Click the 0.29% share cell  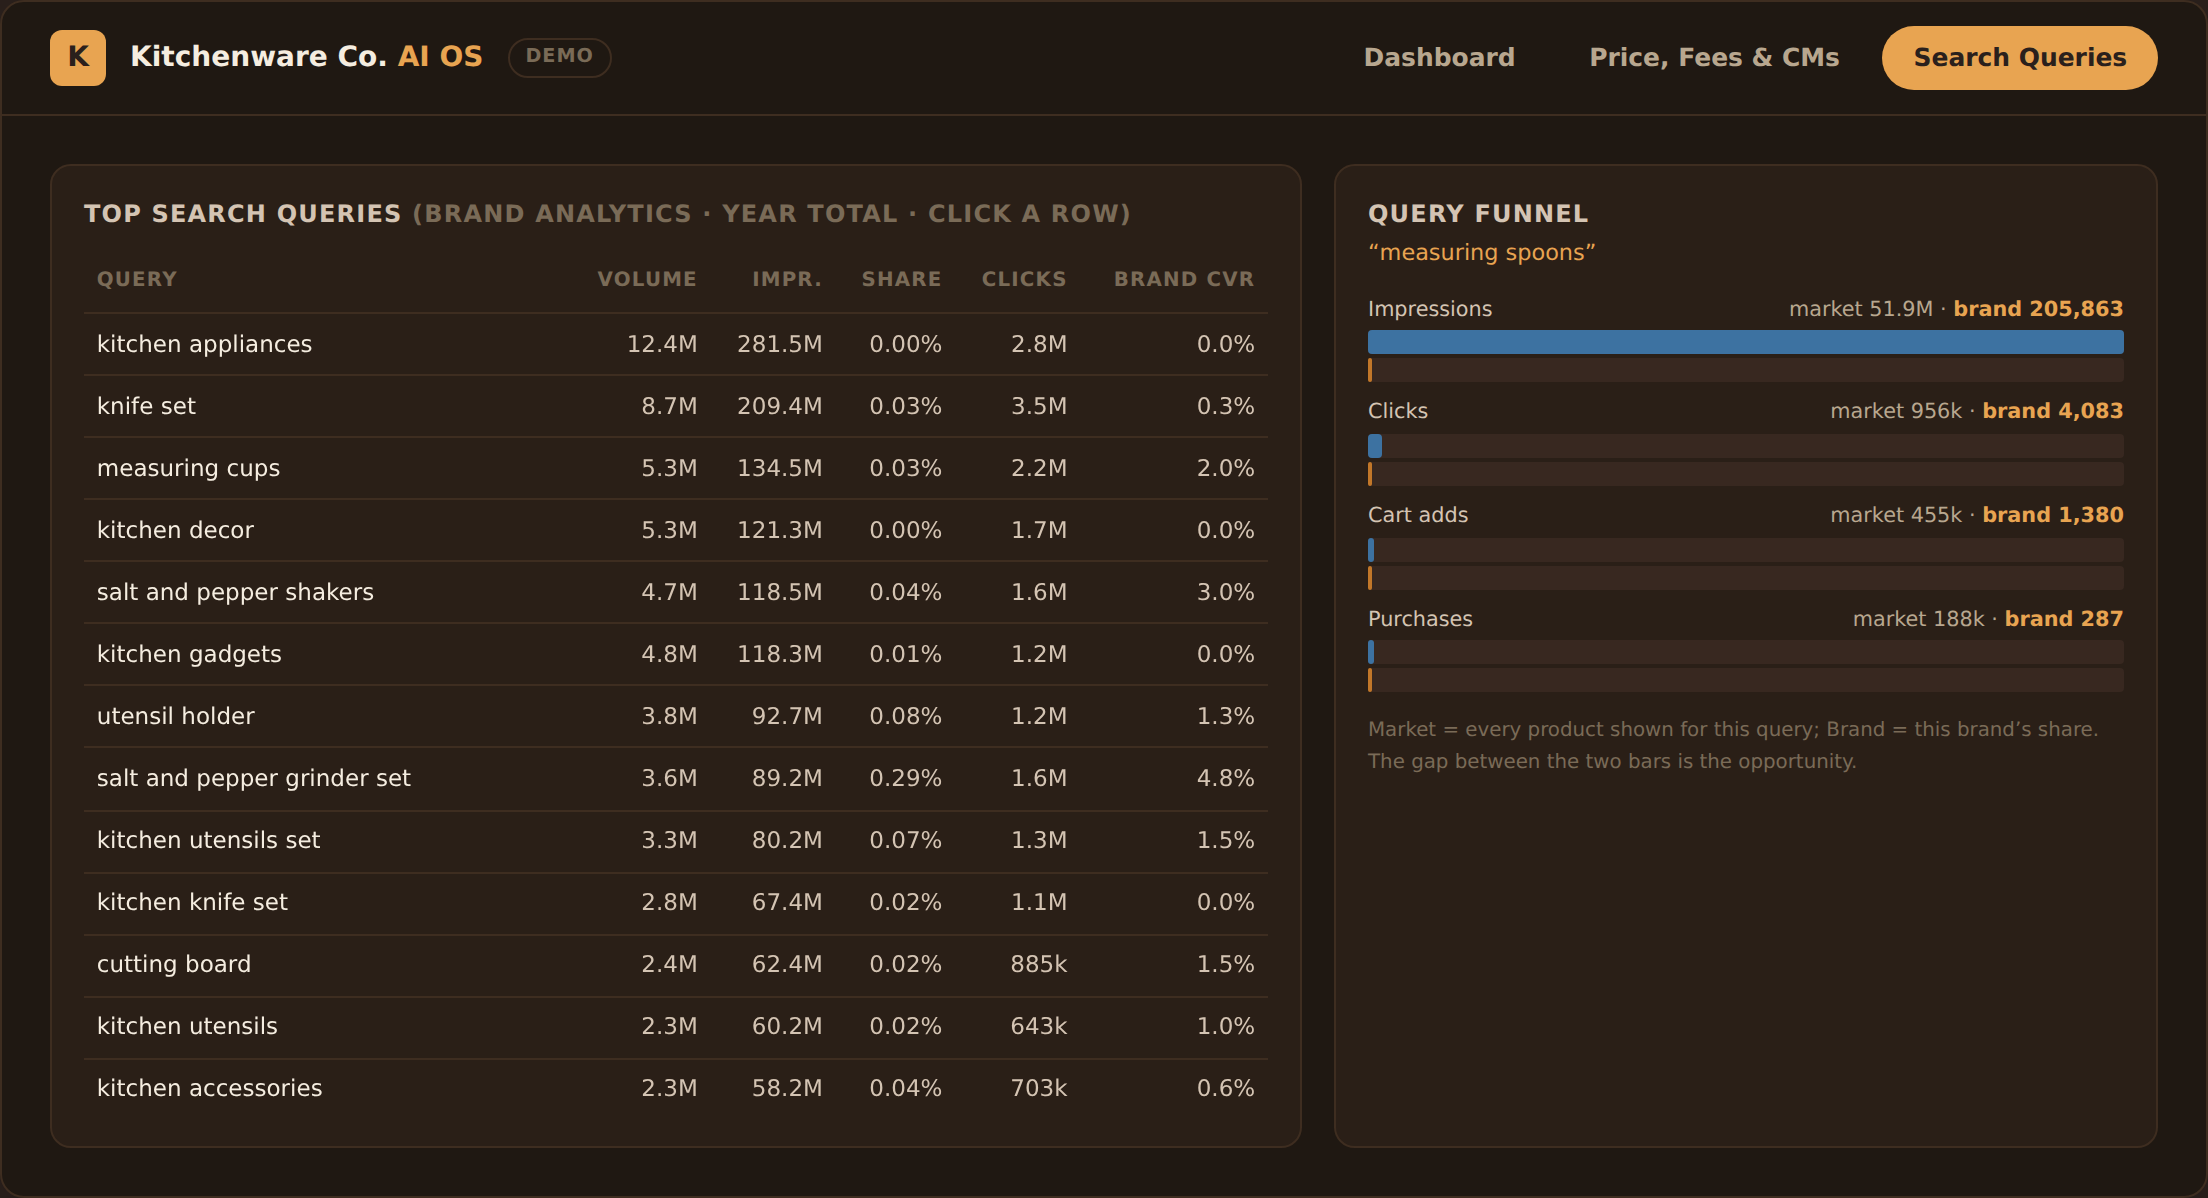click(906, 778)
